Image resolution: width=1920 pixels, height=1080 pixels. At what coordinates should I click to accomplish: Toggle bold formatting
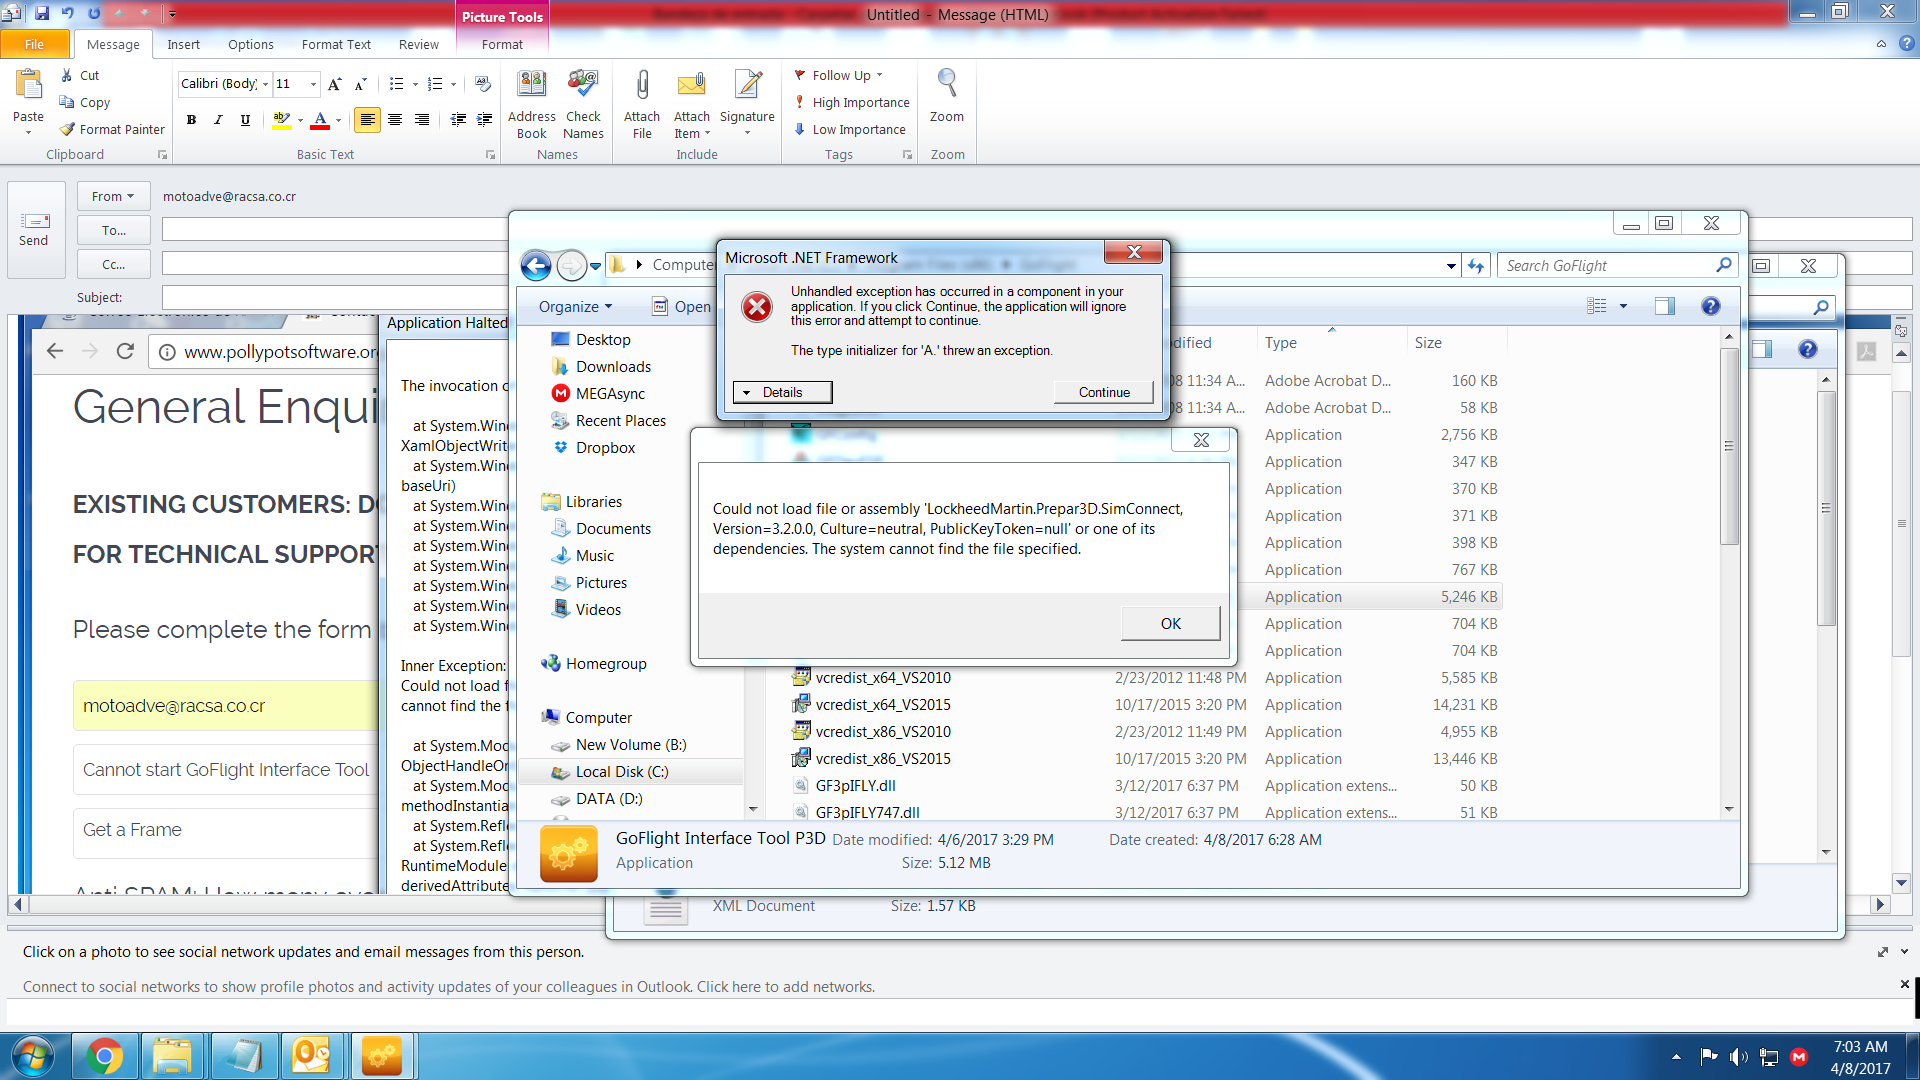(191, 120)
